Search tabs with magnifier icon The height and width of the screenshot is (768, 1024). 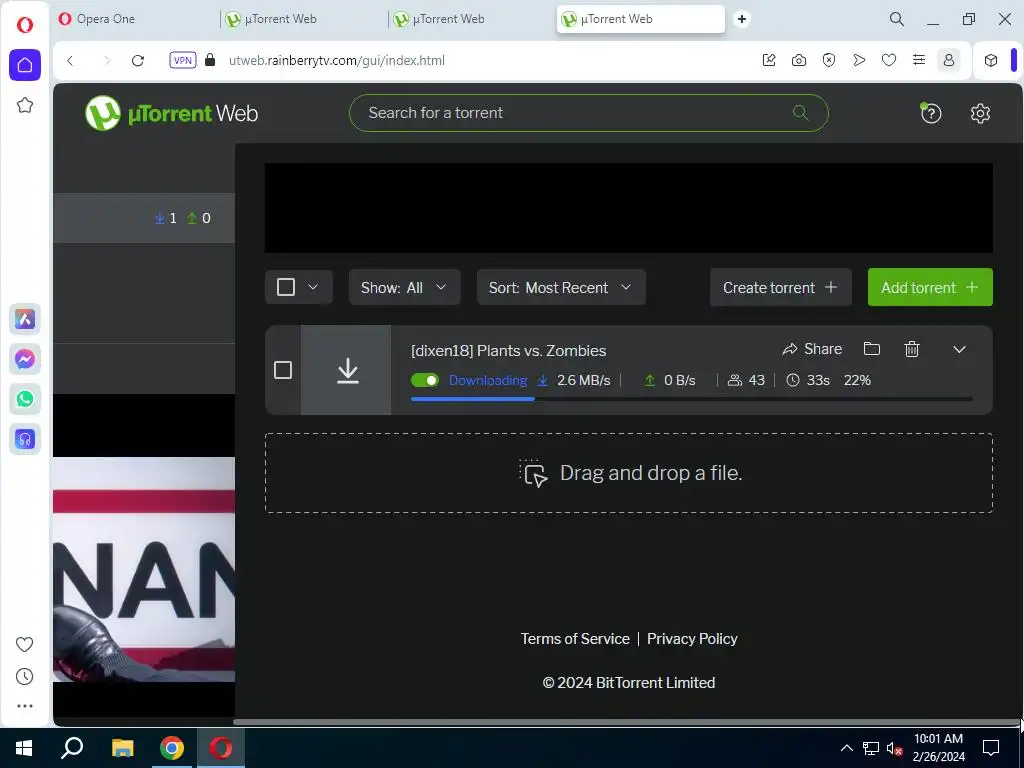(897, 19)
